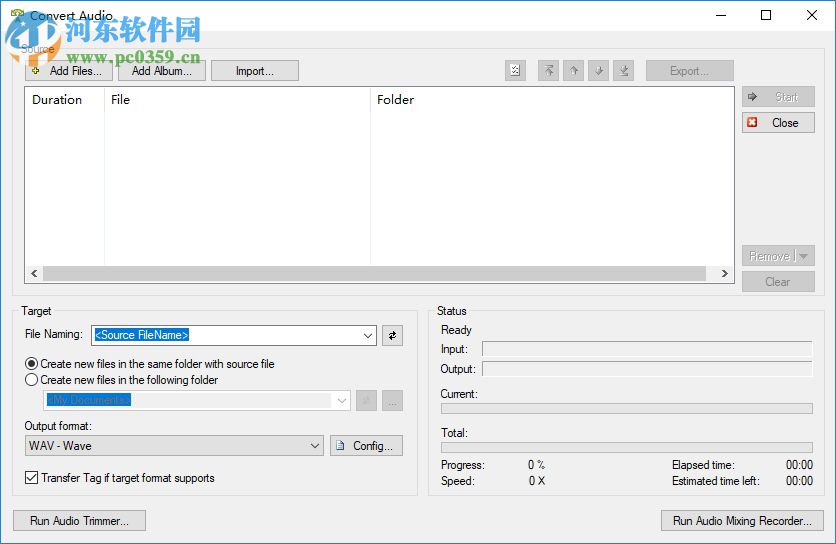This screenshot has width=836, height=544.
Task: Move selected file up one position
Action: (x=574, y=70)
